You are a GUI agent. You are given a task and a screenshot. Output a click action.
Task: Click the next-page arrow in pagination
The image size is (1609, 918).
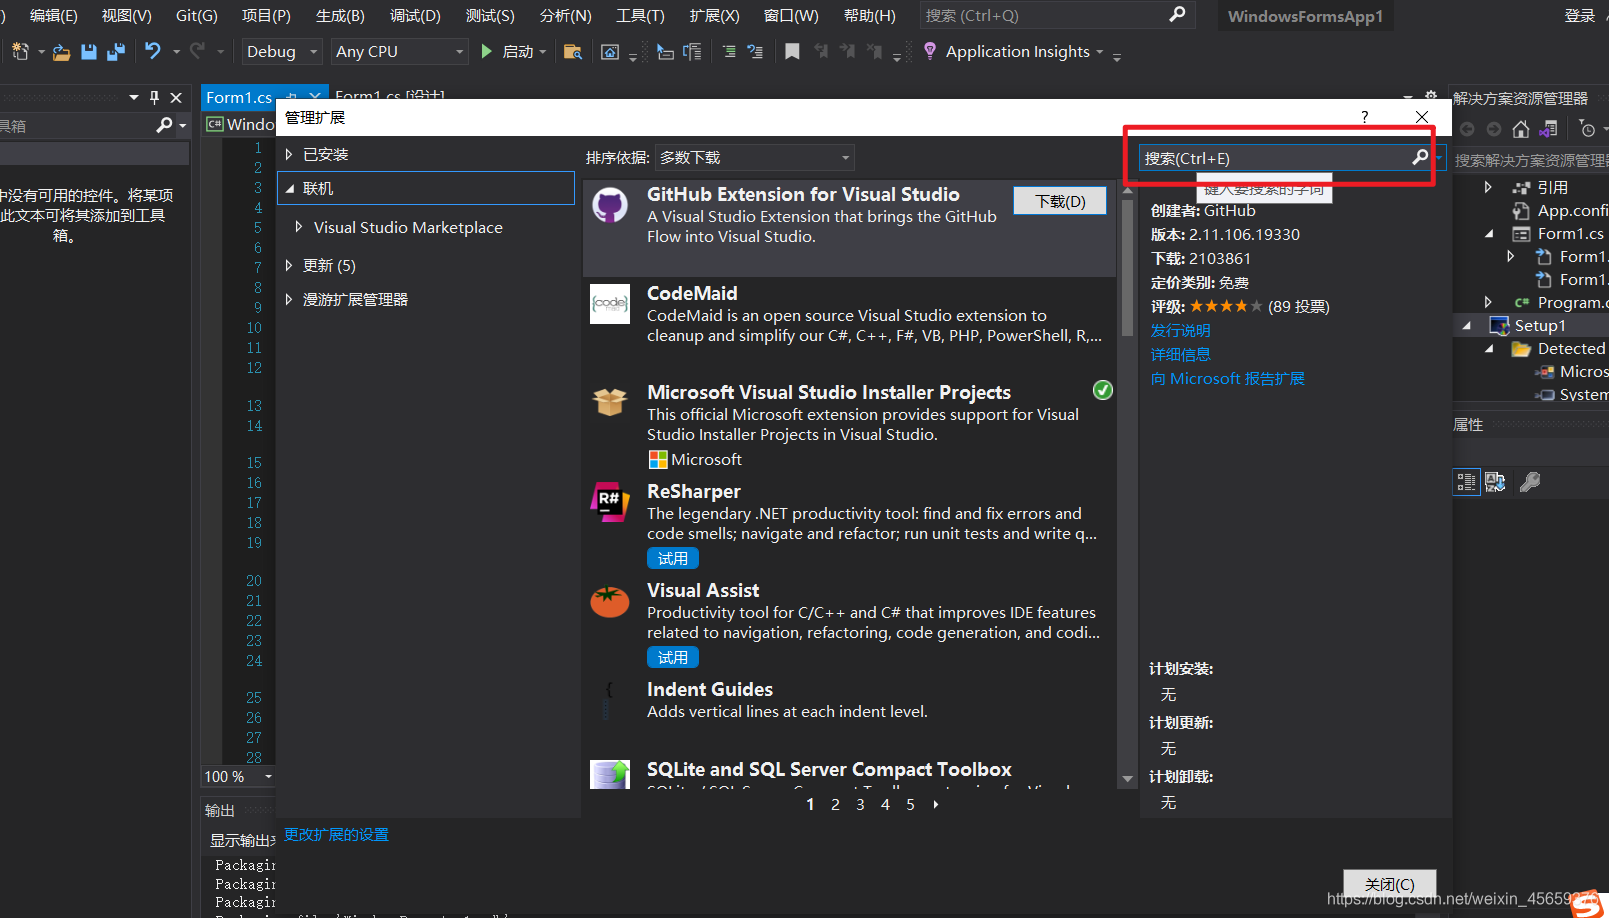[936, 804]
